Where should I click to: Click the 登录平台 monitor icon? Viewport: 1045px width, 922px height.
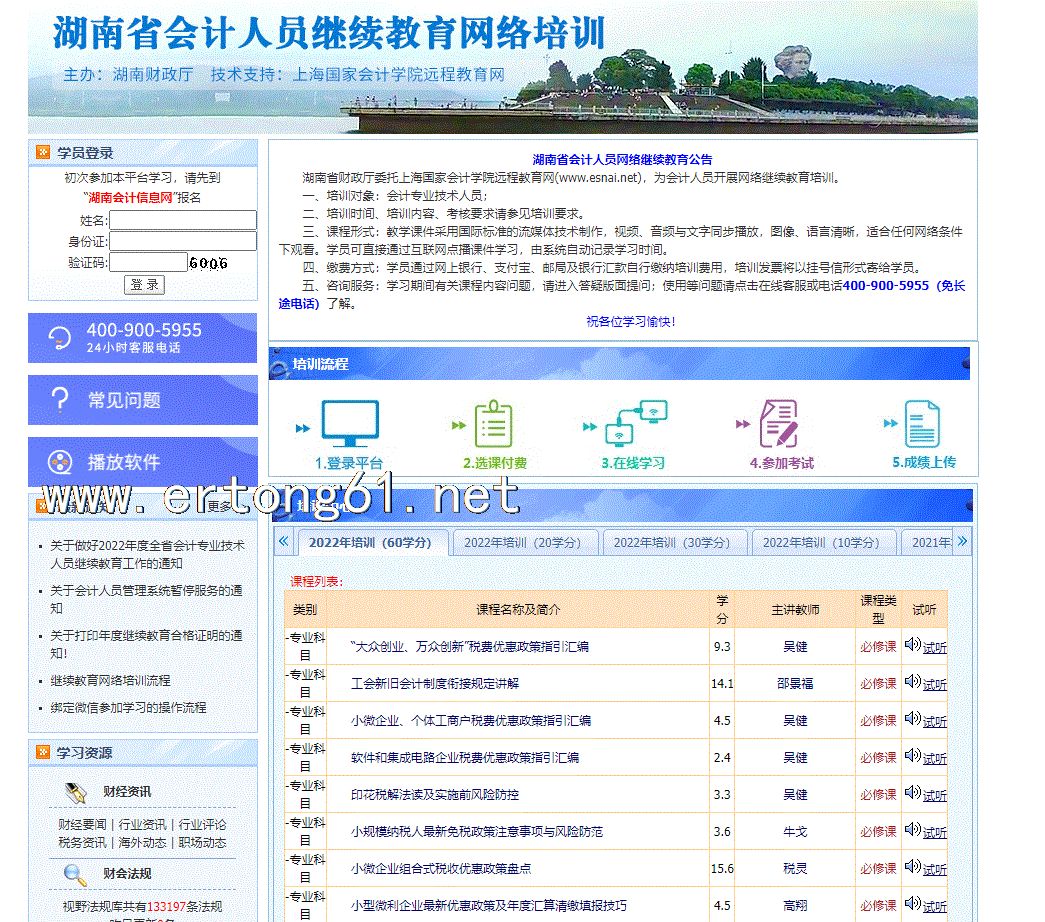350,424
